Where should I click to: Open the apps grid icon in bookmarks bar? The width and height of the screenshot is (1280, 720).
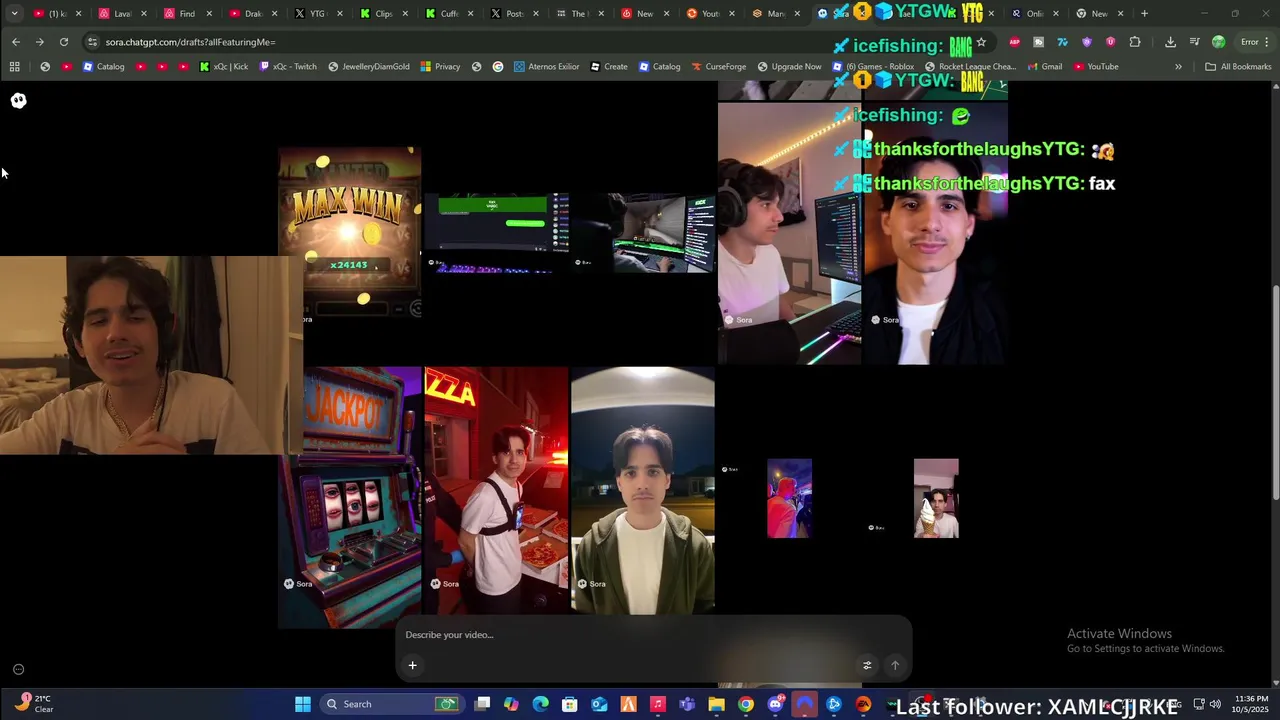coord(14,66)
